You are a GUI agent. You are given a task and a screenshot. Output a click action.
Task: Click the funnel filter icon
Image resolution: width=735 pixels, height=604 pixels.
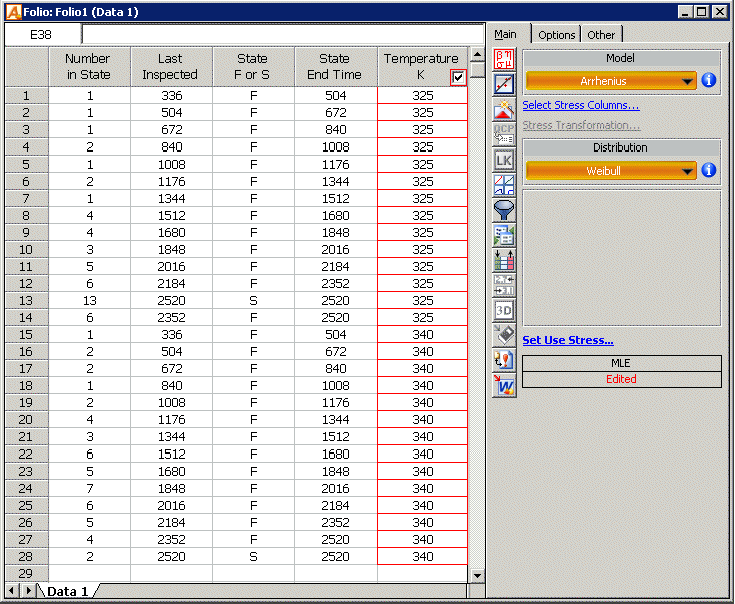[x=504, y=209]
